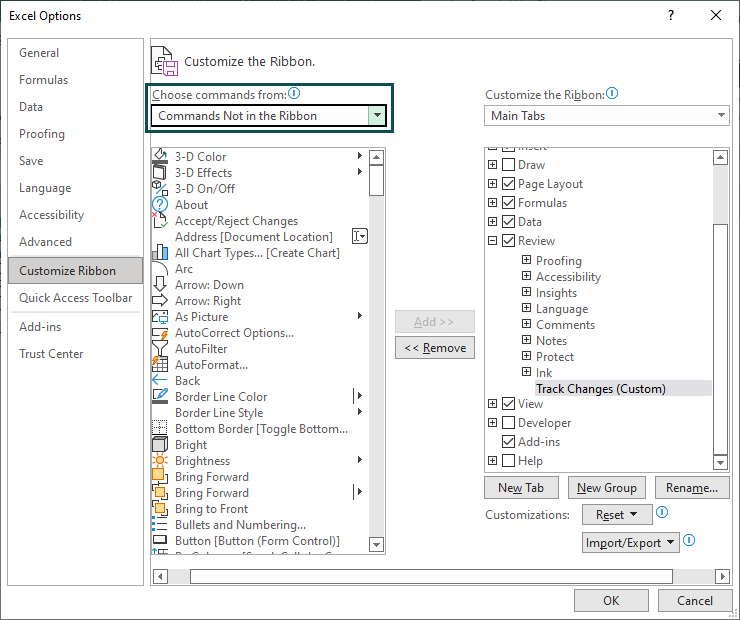Choose the Arrow: Down icon
Image resolution: width=740 pixels, height=620 pixels.
tap(160, 285)
